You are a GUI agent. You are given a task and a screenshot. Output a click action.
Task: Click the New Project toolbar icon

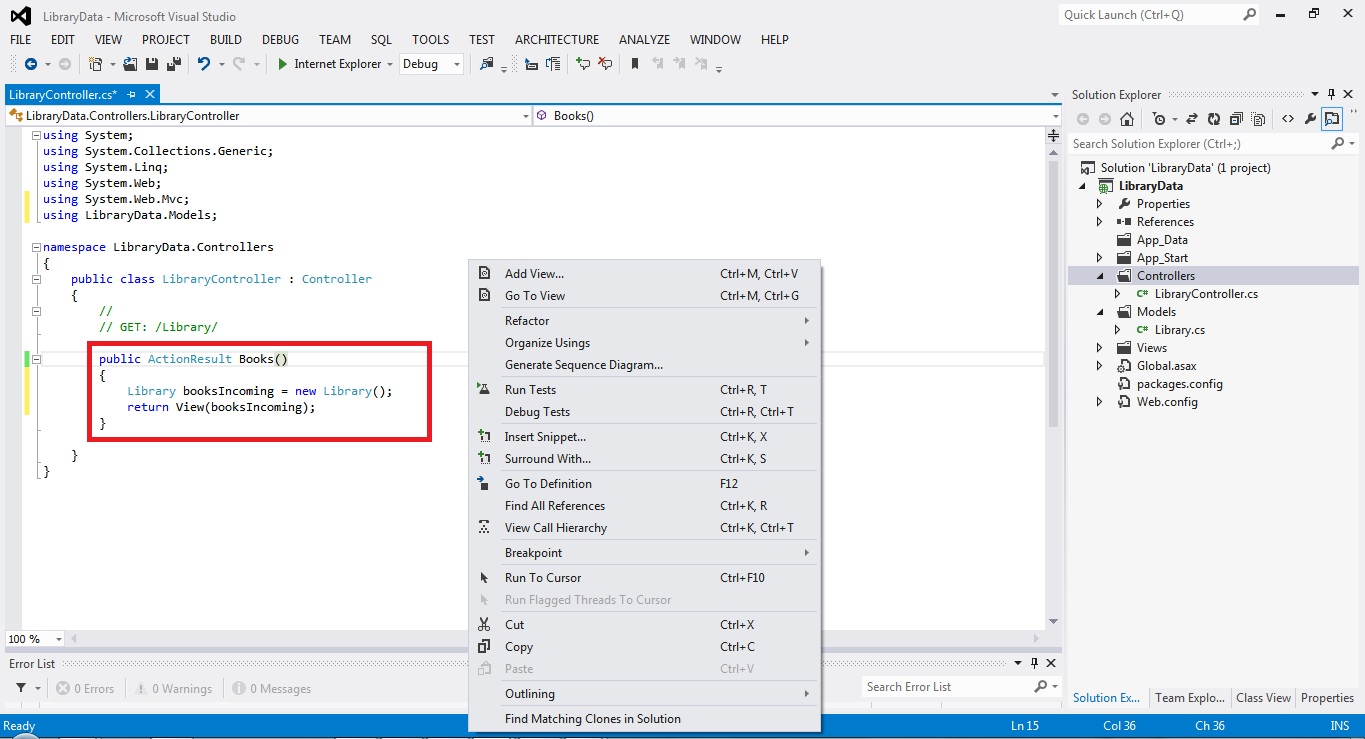95,64
